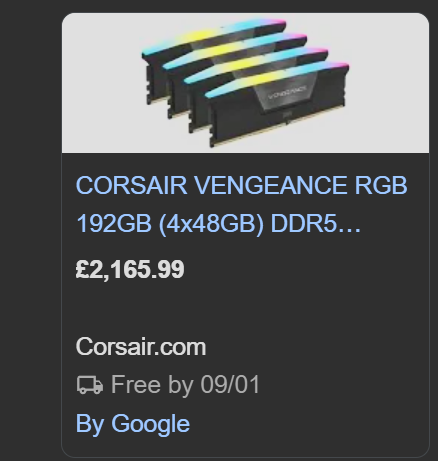Click the word 'CORSAIR' in the title
Viewport: 438px width, 461px height.
coord(131,185)
